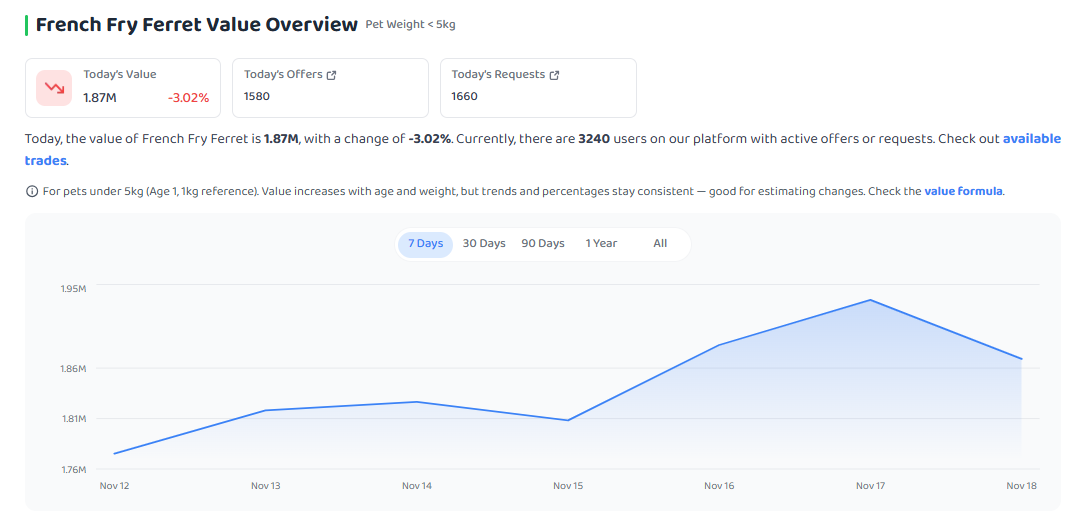1073x526 pixels.
Task: Click the bold 3240 users figure
Action: pos(594,139)
